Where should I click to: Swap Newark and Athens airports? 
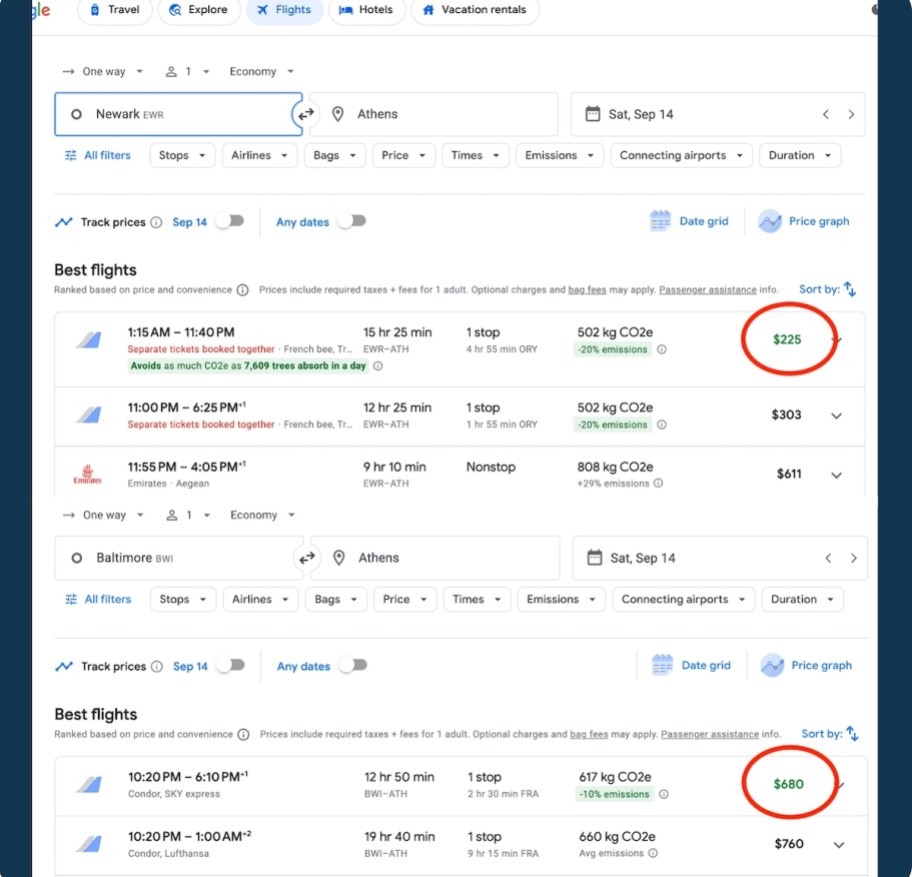pyautogui.click(x=306, y=114)
